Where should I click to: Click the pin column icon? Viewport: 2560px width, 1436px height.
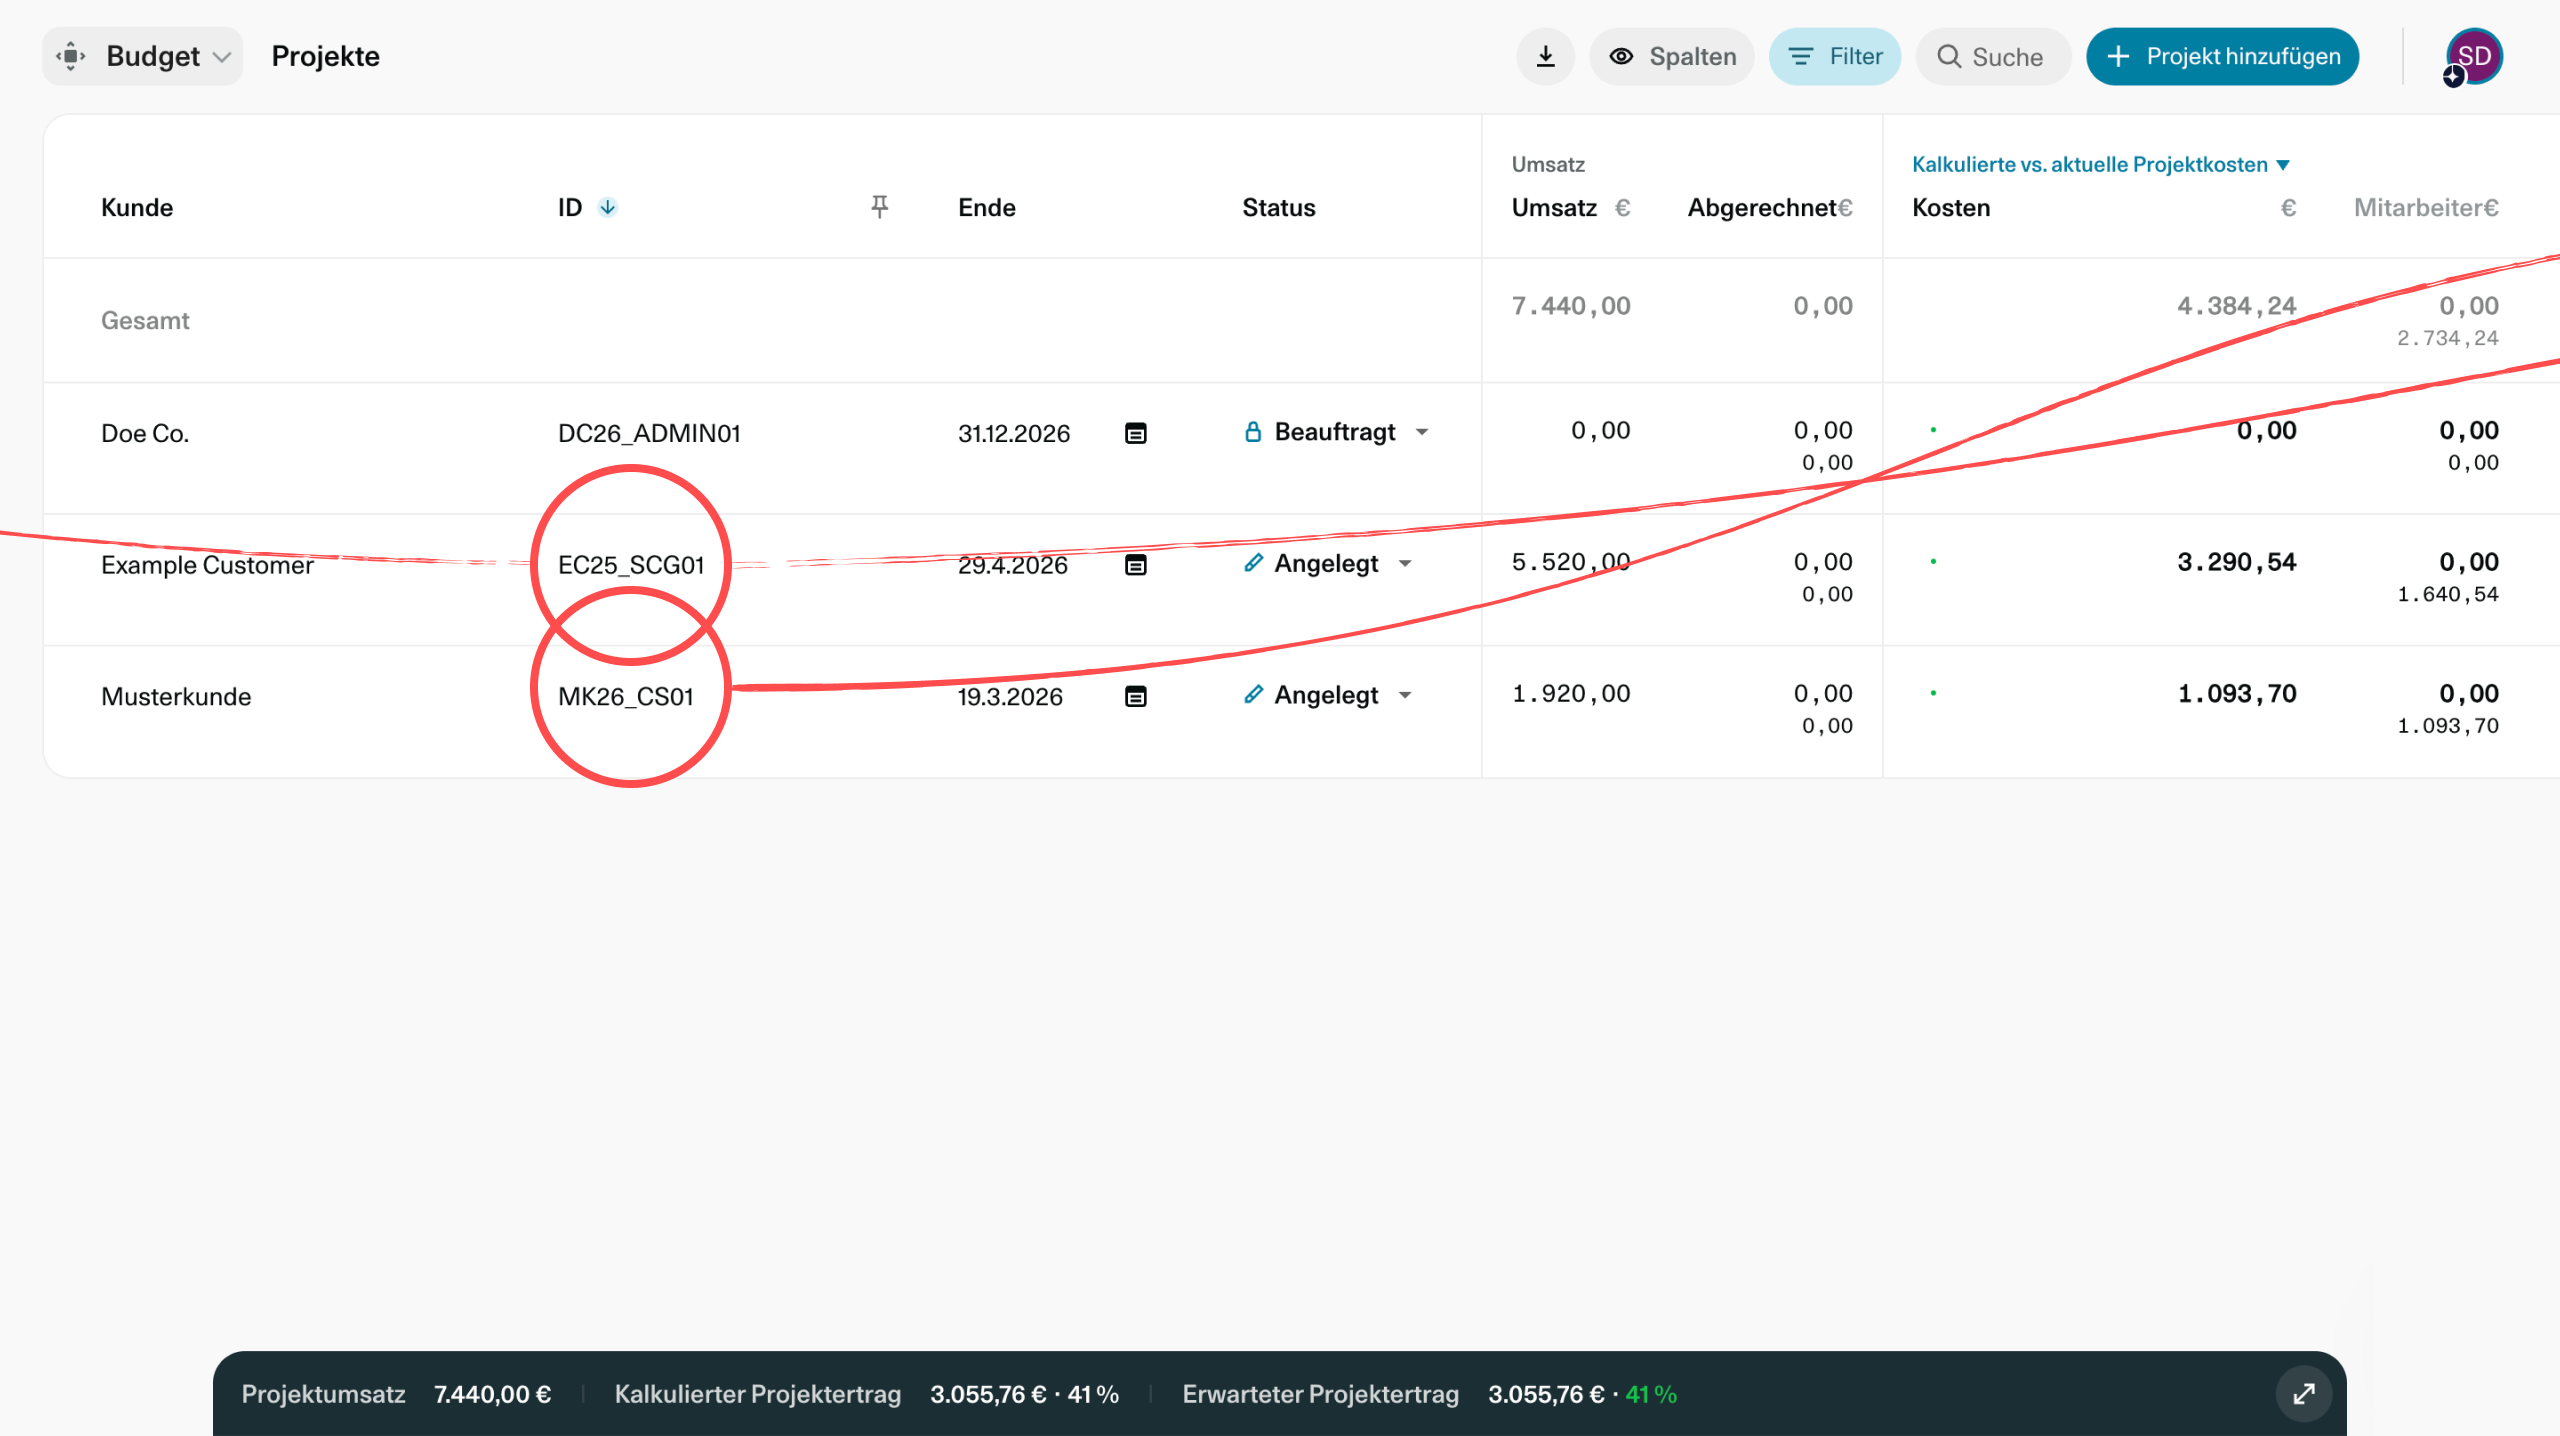[879, 207]
